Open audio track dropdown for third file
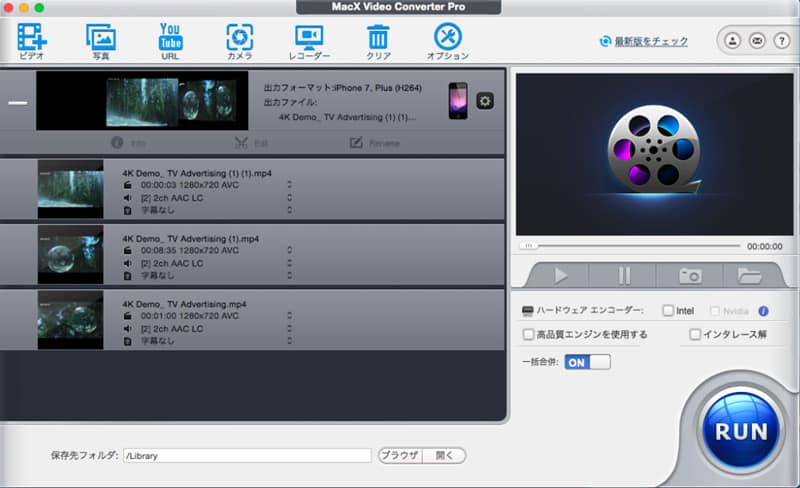The image size is (800, 488). click(x=289, y=328)
